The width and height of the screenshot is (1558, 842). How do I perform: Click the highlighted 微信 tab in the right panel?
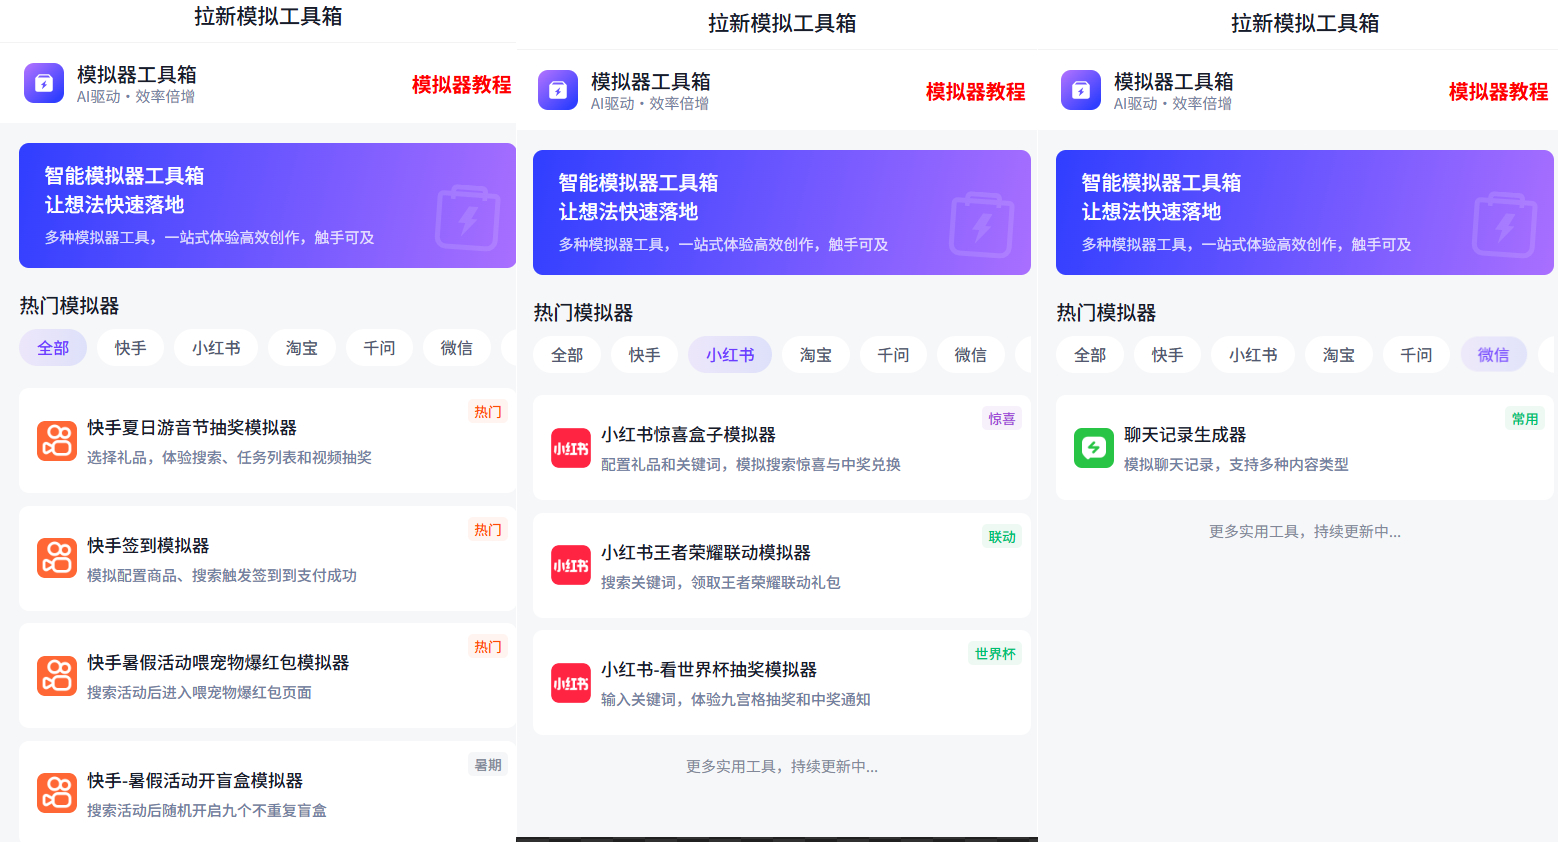1494,355
